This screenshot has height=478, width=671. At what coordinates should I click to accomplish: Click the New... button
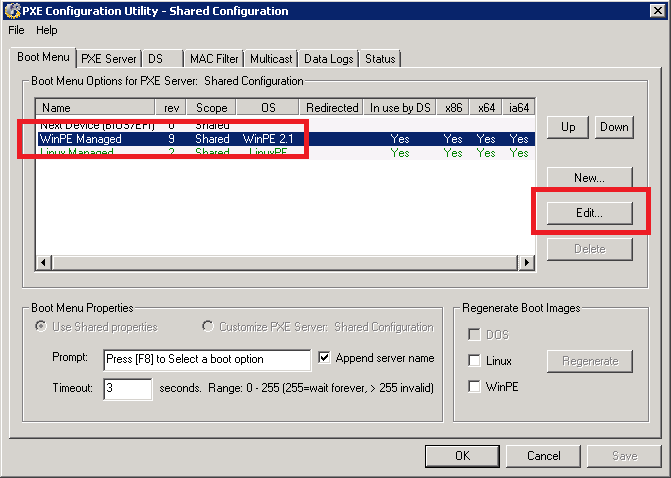coord(589,178)
